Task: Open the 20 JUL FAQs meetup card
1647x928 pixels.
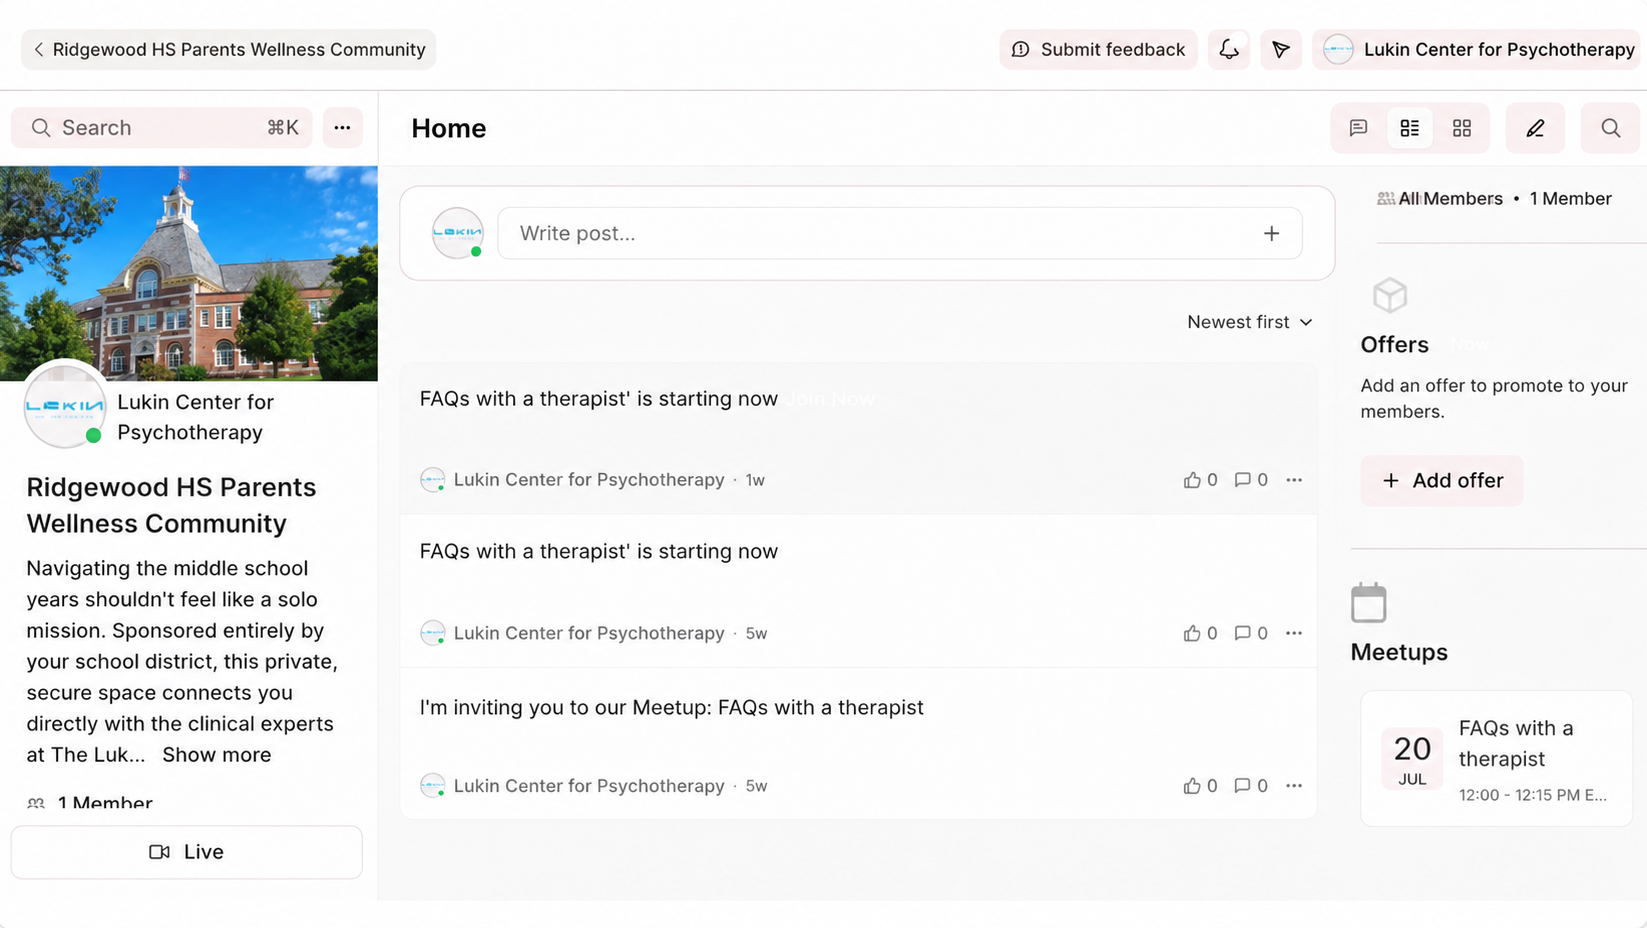Action: coord(1496,758)
